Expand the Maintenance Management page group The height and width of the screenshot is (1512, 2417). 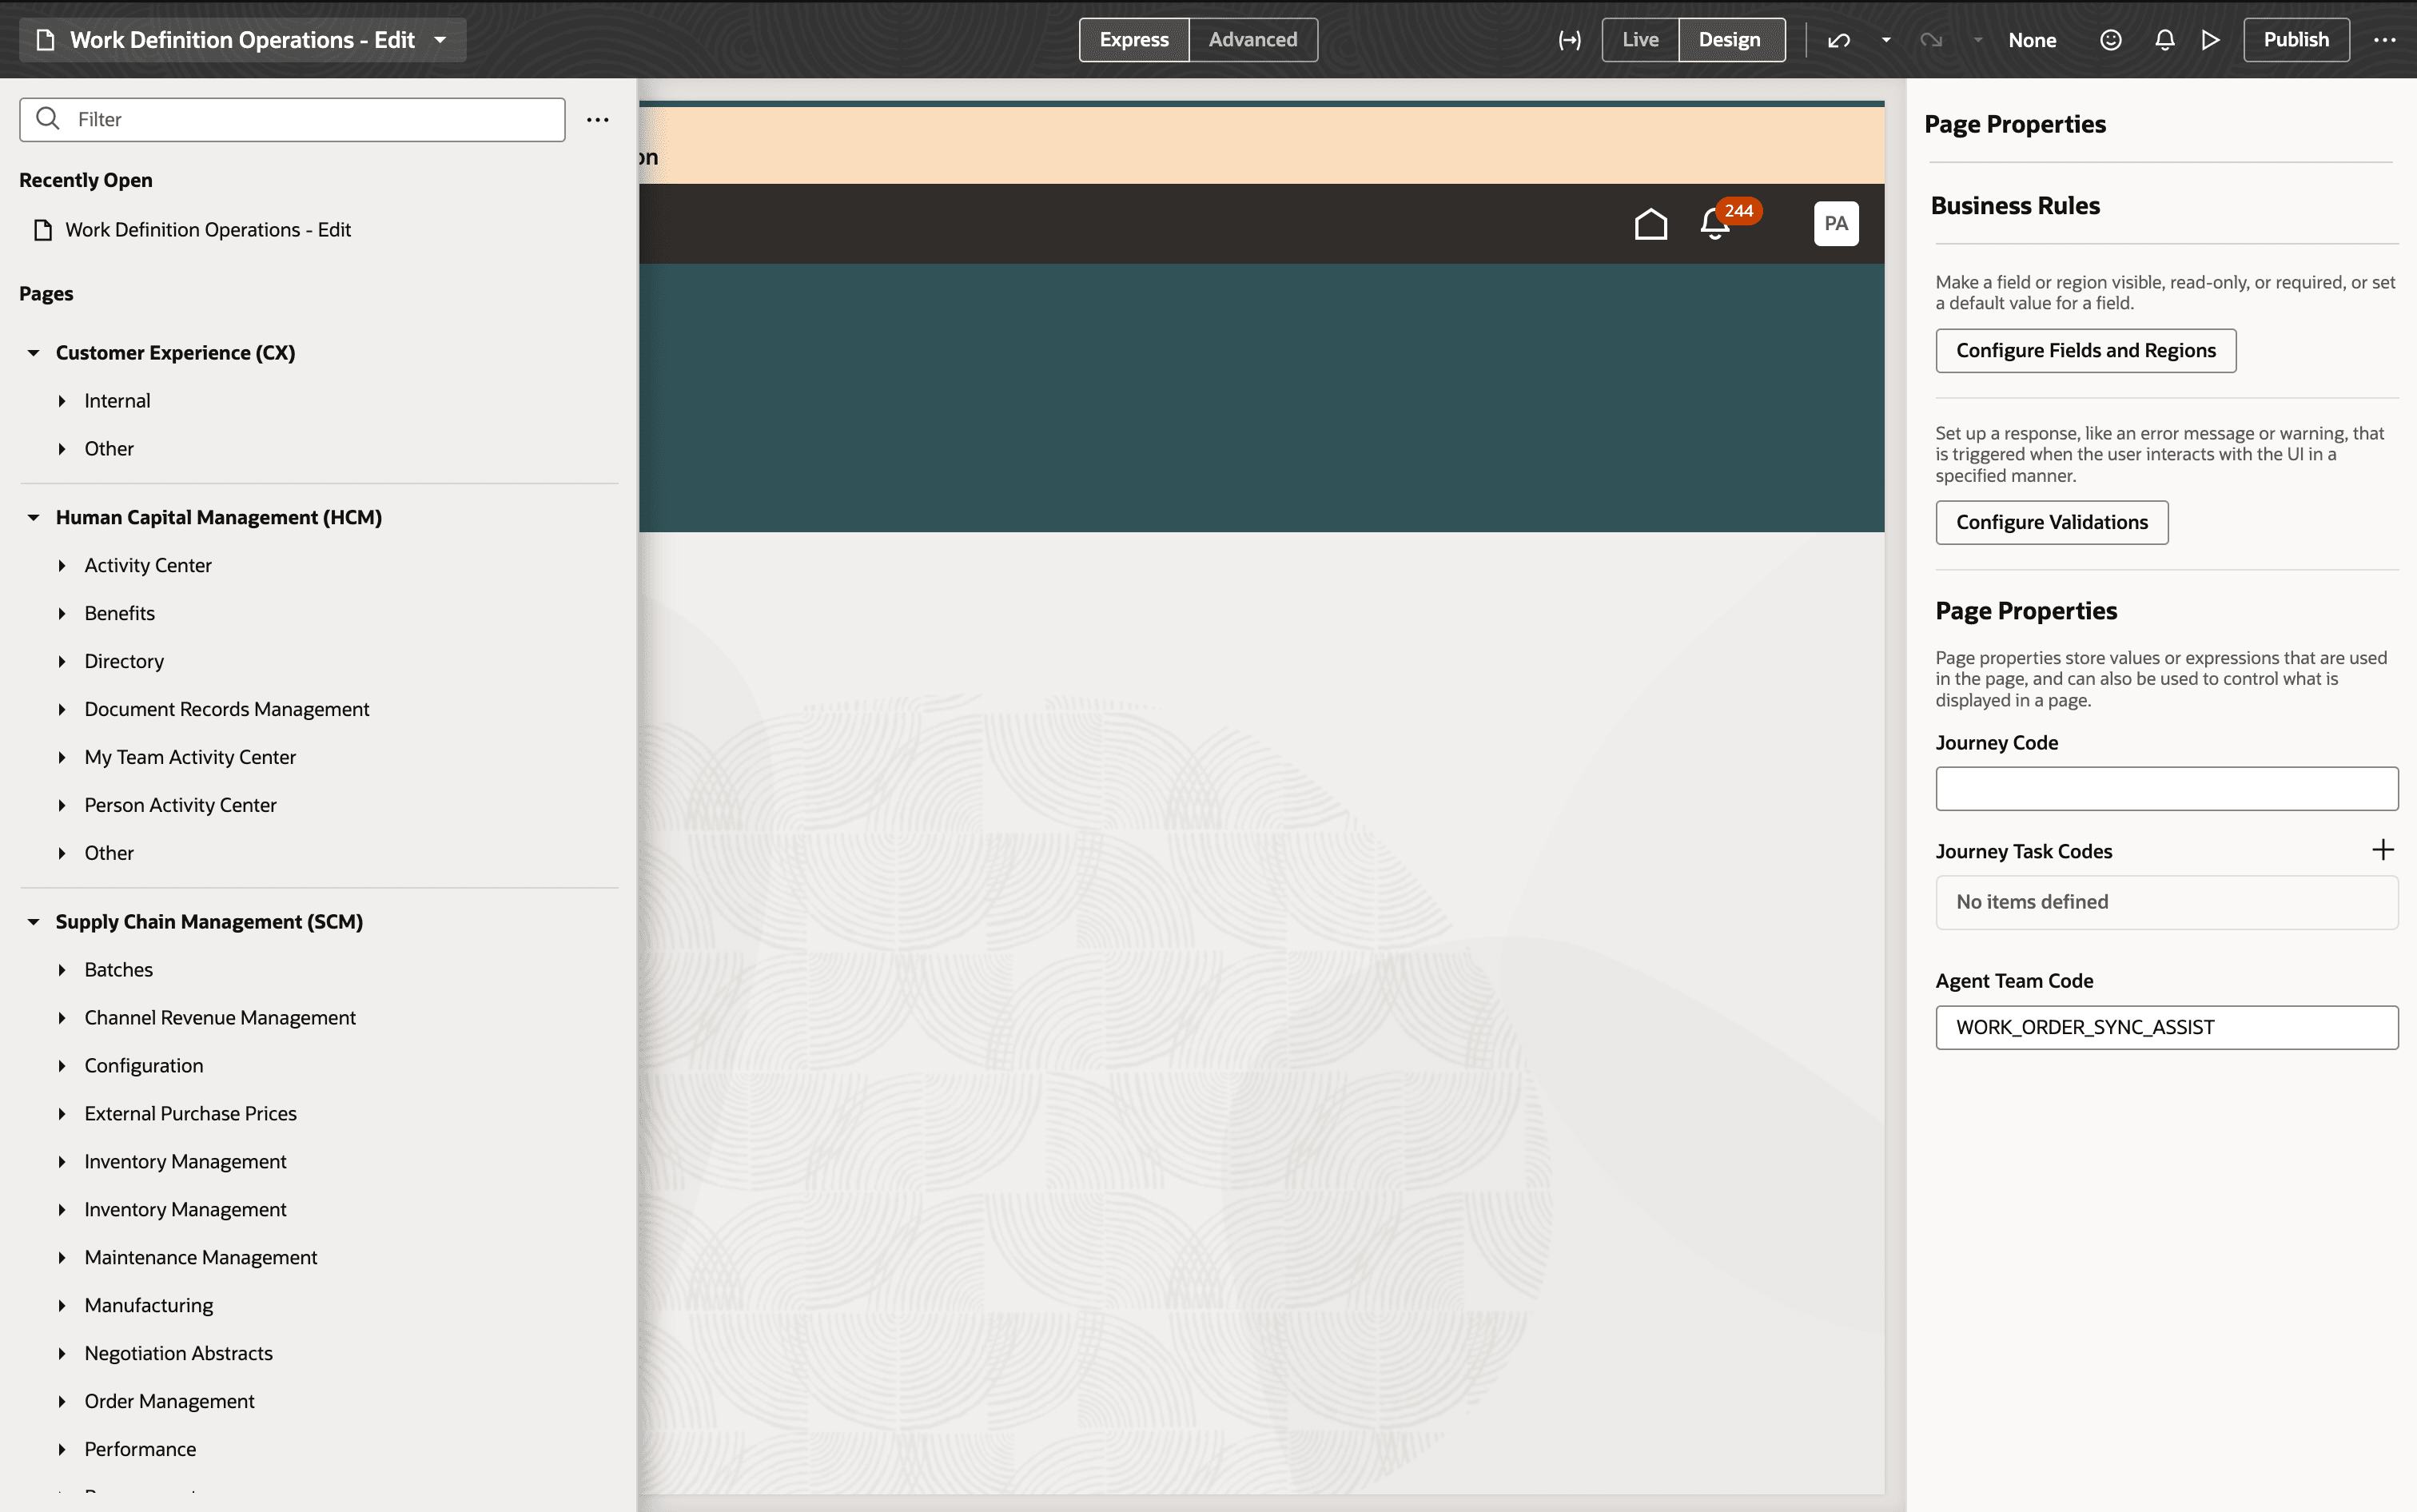tap(64, 1257)
